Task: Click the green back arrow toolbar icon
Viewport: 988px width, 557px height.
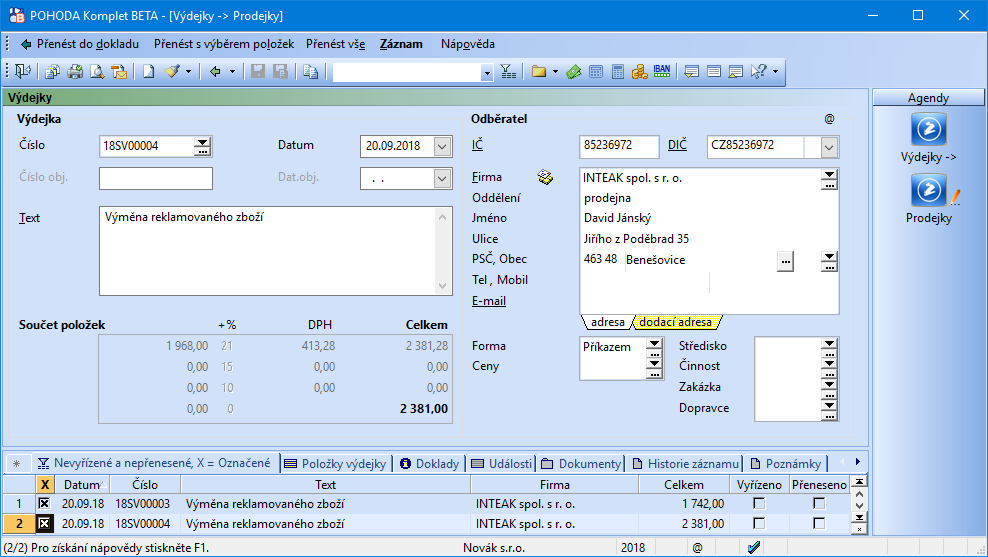Action: pyautogui.click(x=215, y=72)
